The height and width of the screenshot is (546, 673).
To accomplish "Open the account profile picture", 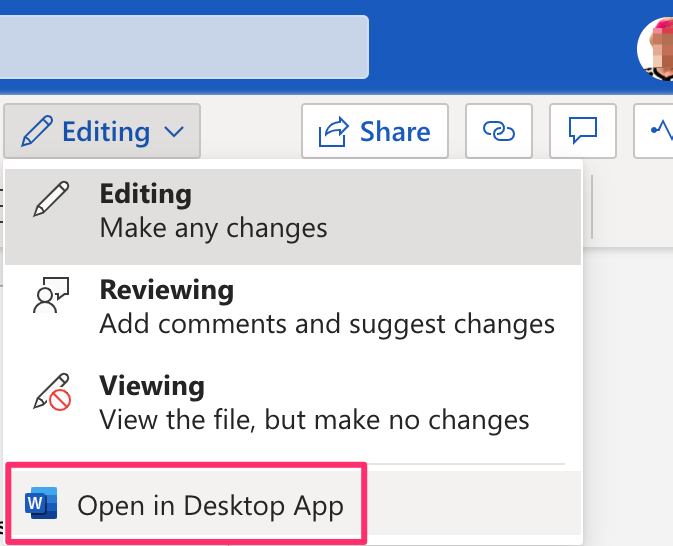I will click(658, 46).
